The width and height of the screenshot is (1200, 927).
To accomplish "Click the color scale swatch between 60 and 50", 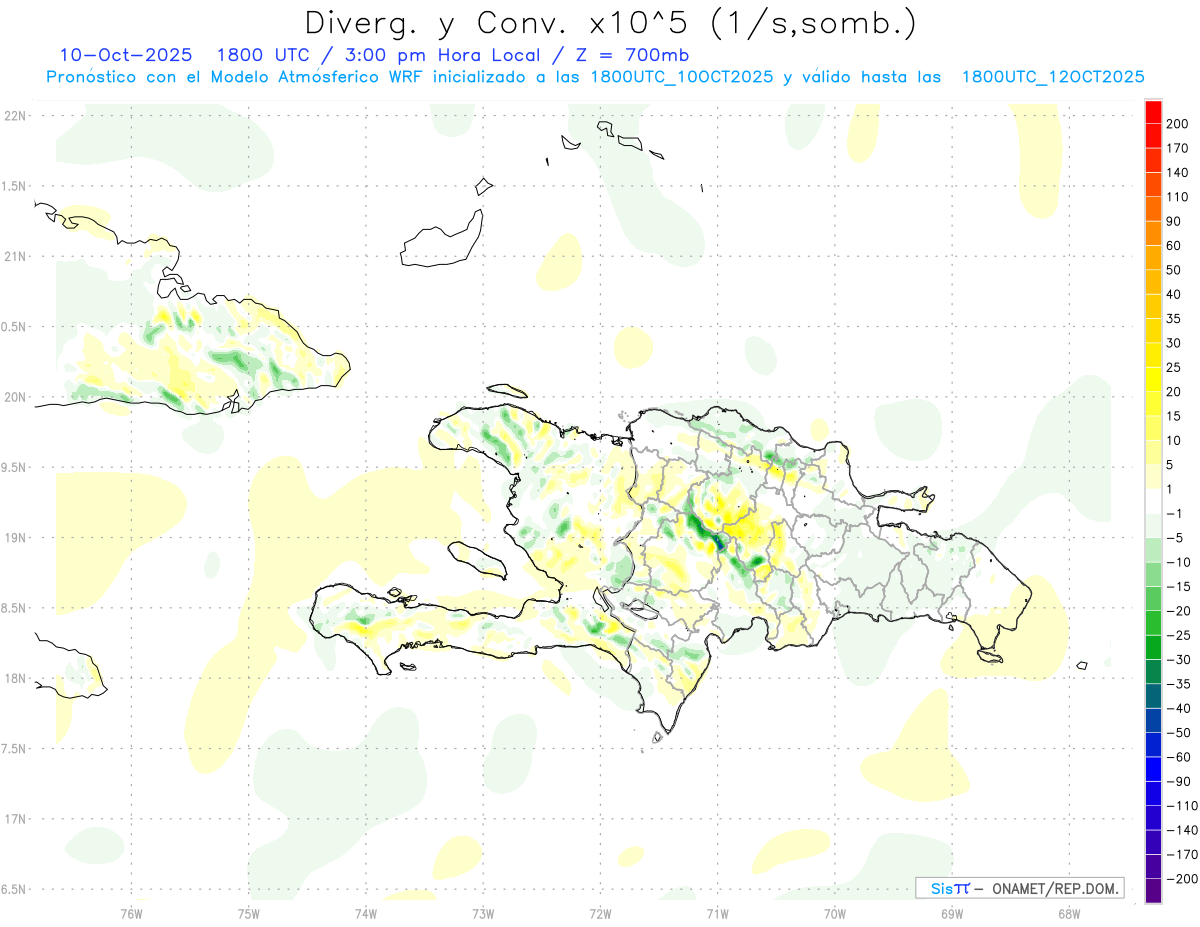I will point(1153,258).
